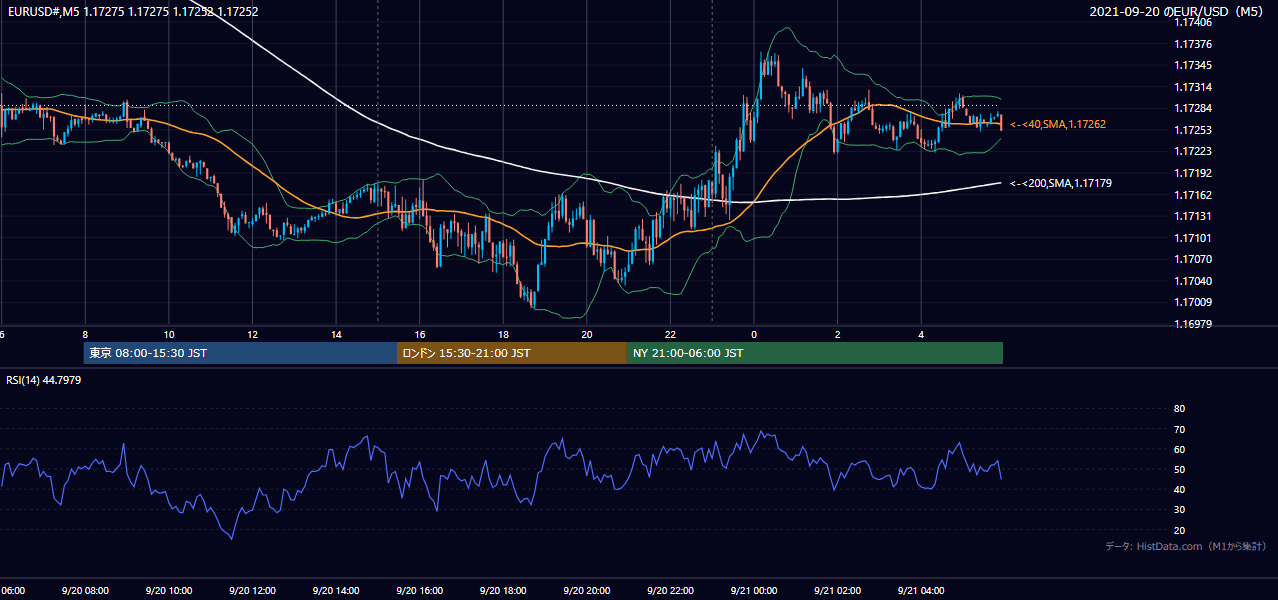Click the 9/20 20:00 bottom time label

point(586,591)
